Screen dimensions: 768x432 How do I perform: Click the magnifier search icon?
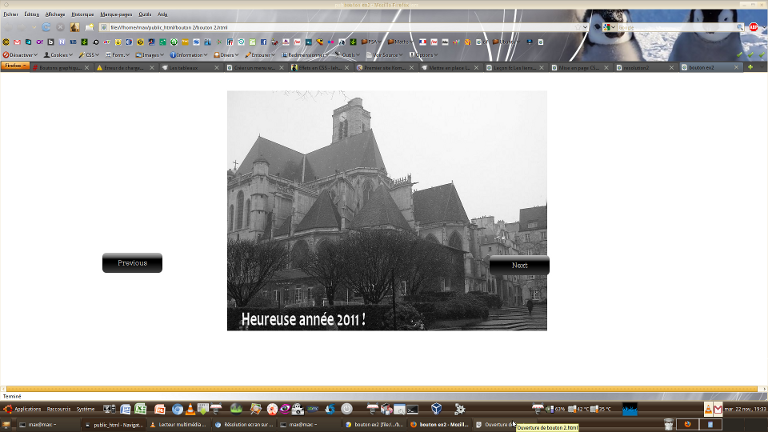(740, 27)
